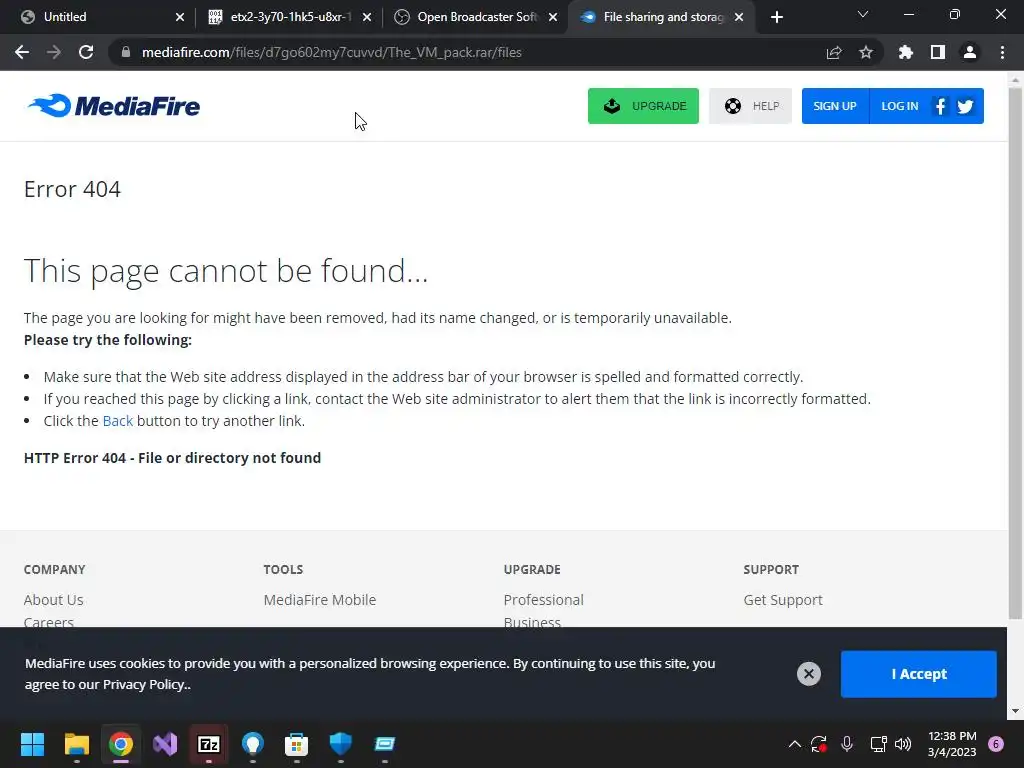Viewport: 1024px width, 768px height.
Task: Click the green UPGRADE button
Action: [x=643, y=106]
